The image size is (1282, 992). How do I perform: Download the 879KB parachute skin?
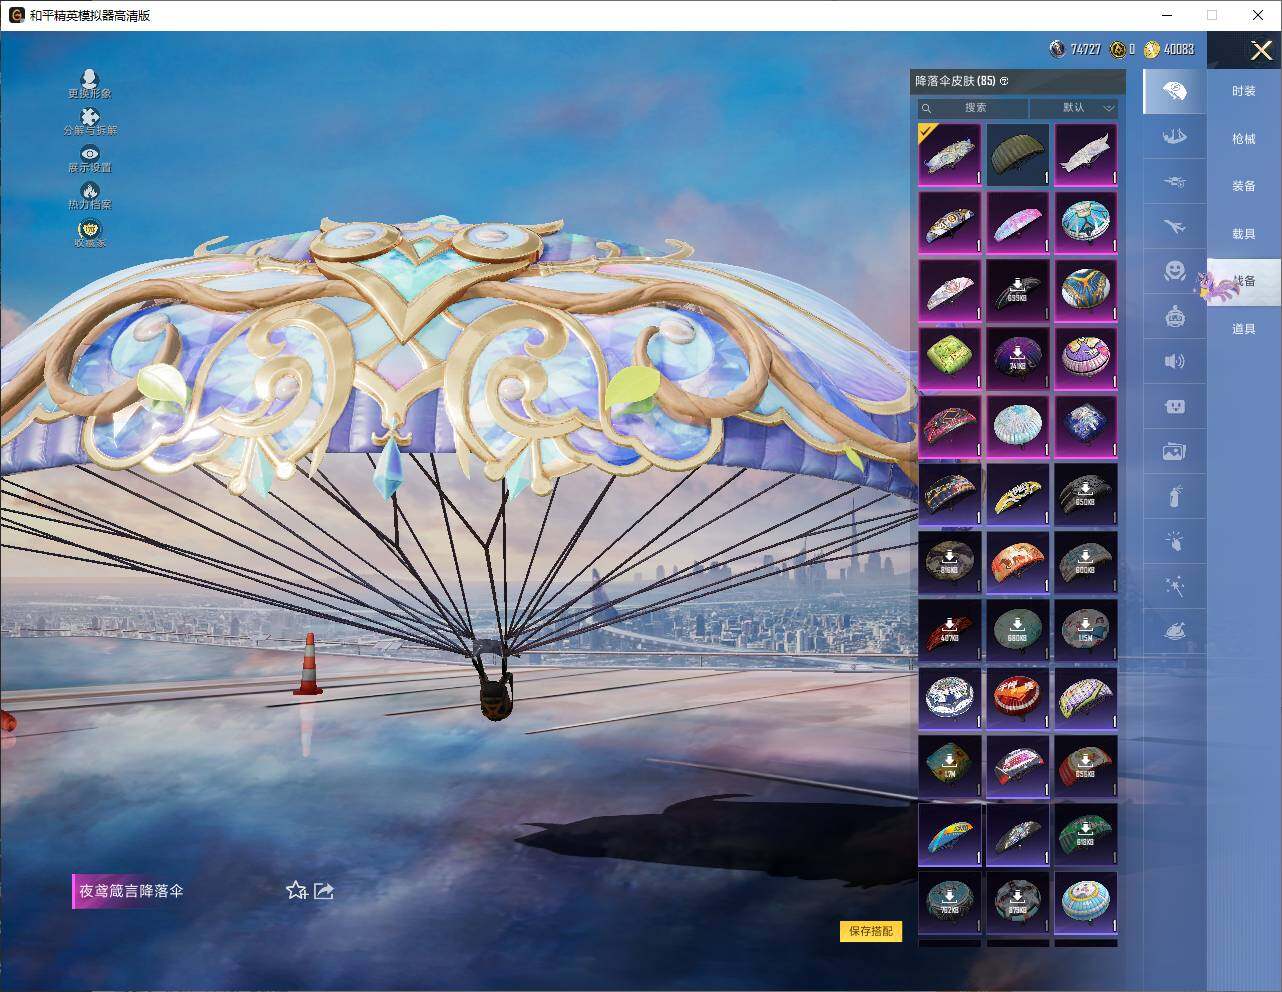1018,902
